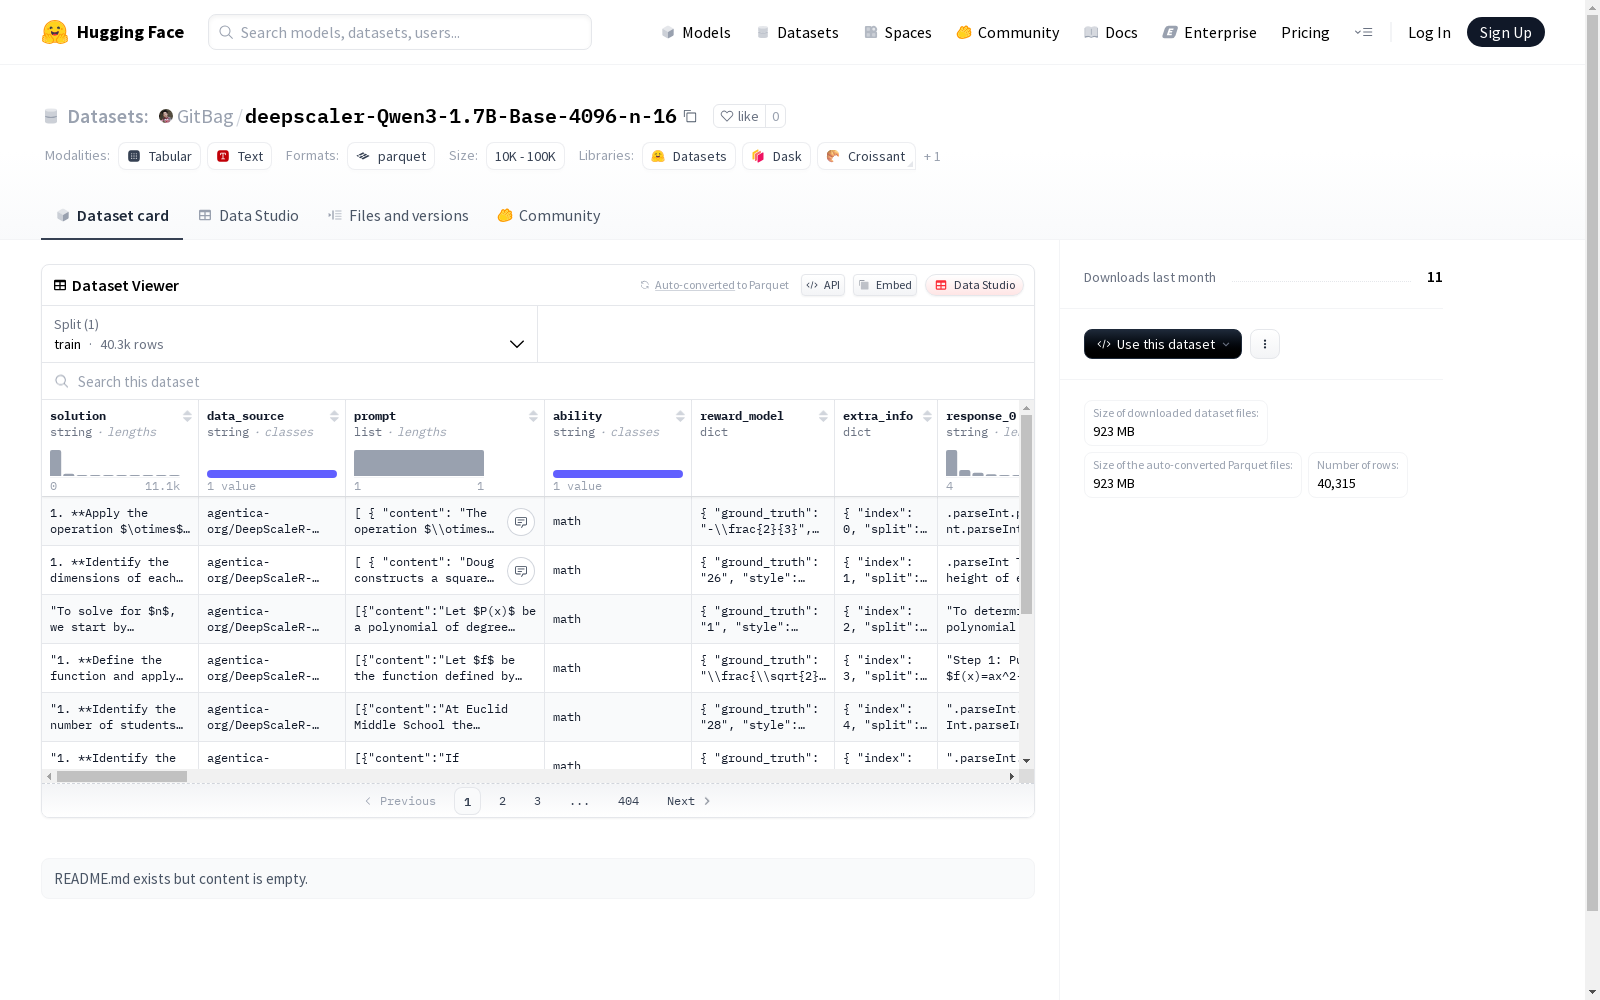The width and height of the screenshot is (1600, 1000).
Task: Select the '"To solve for $n$' solution cell
Action: coord(120,619)
